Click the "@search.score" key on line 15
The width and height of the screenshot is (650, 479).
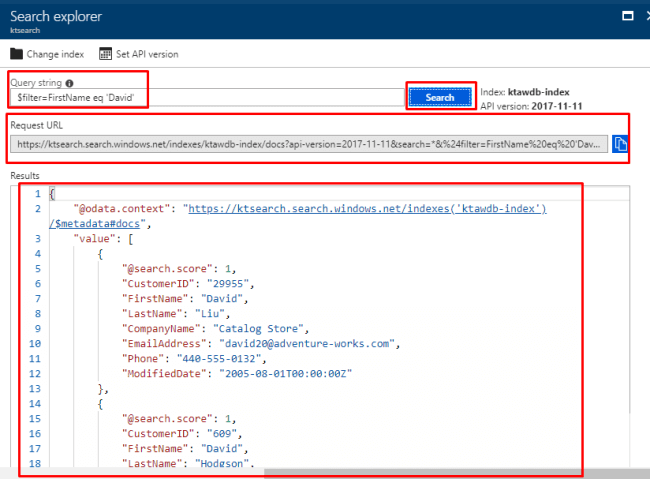coord(167,419)
